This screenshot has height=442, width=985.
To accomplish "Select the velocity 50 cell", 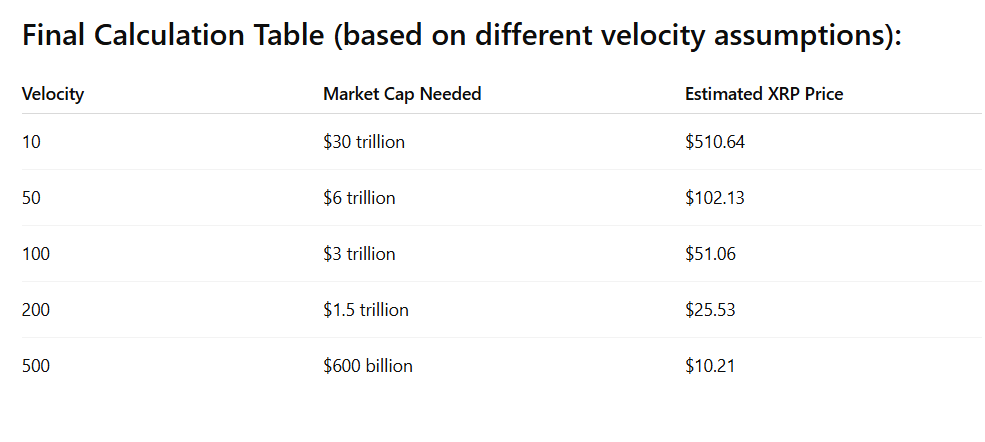I will (32, 198).
